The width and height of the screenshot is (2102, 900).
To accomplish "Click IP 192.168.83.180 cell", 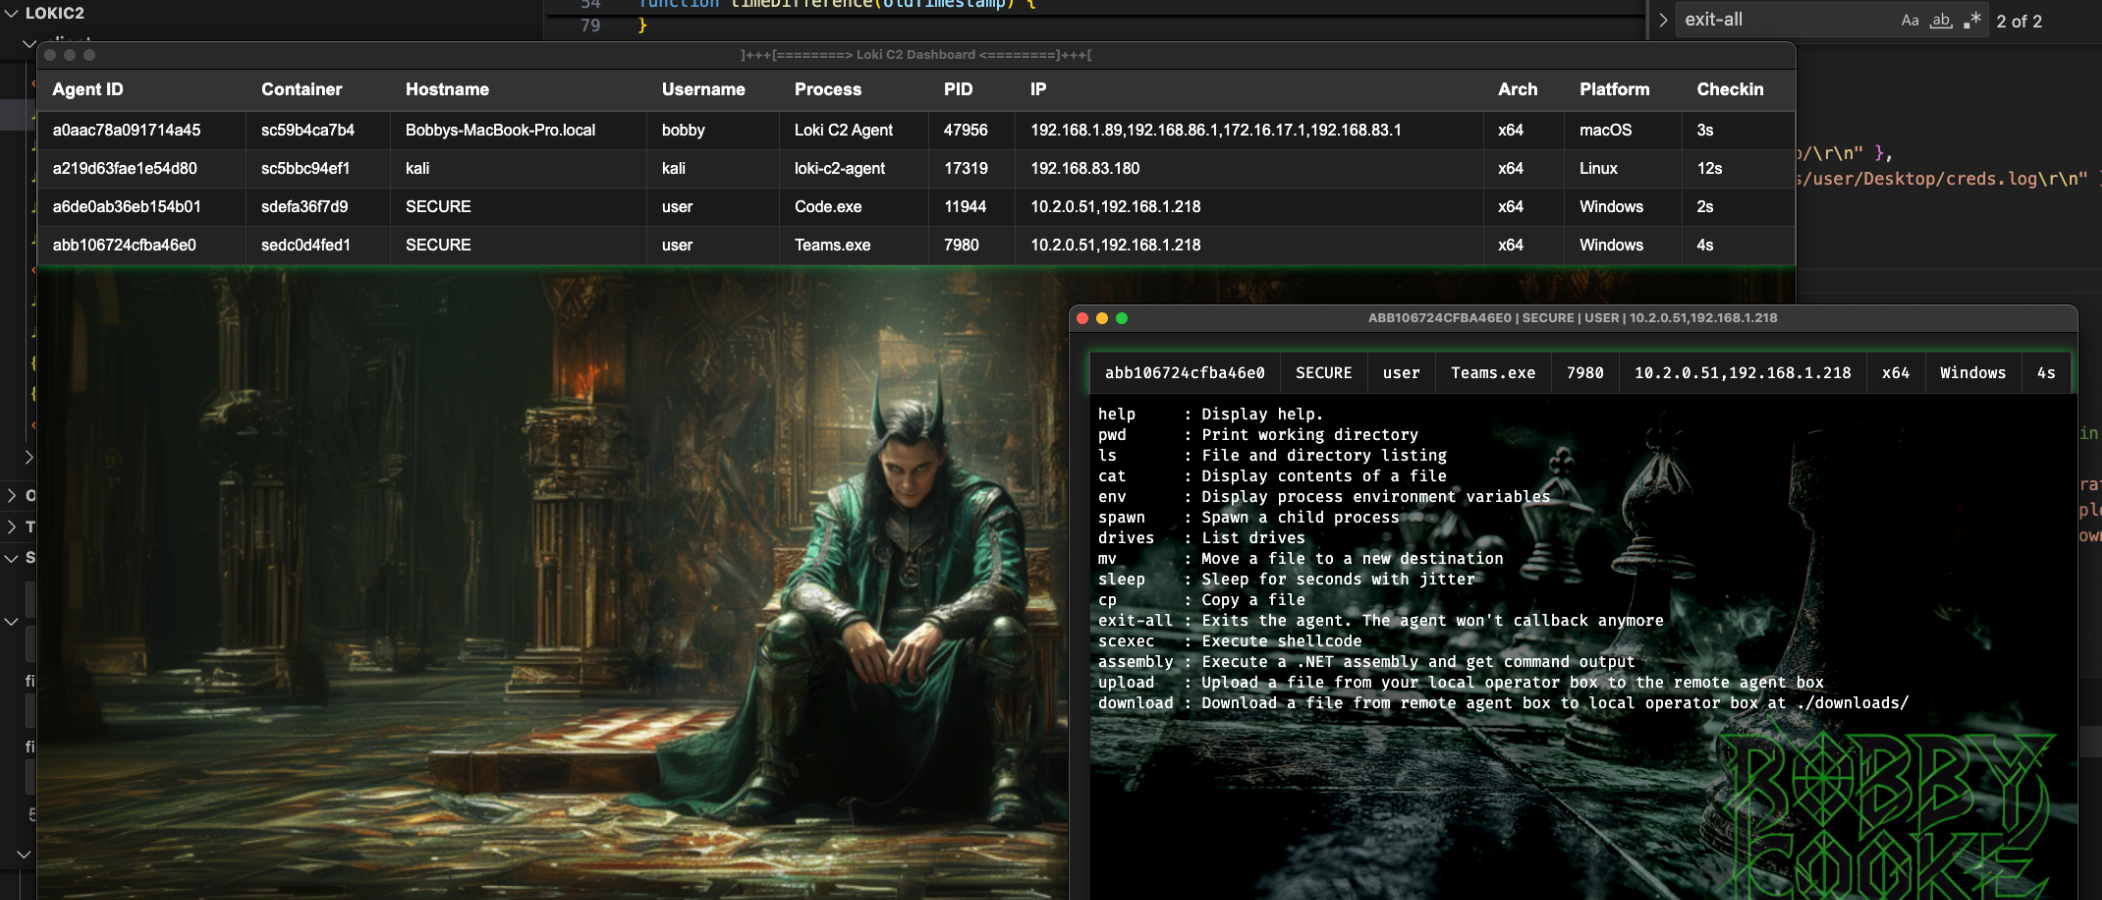I will click(x=1085, y=168).
